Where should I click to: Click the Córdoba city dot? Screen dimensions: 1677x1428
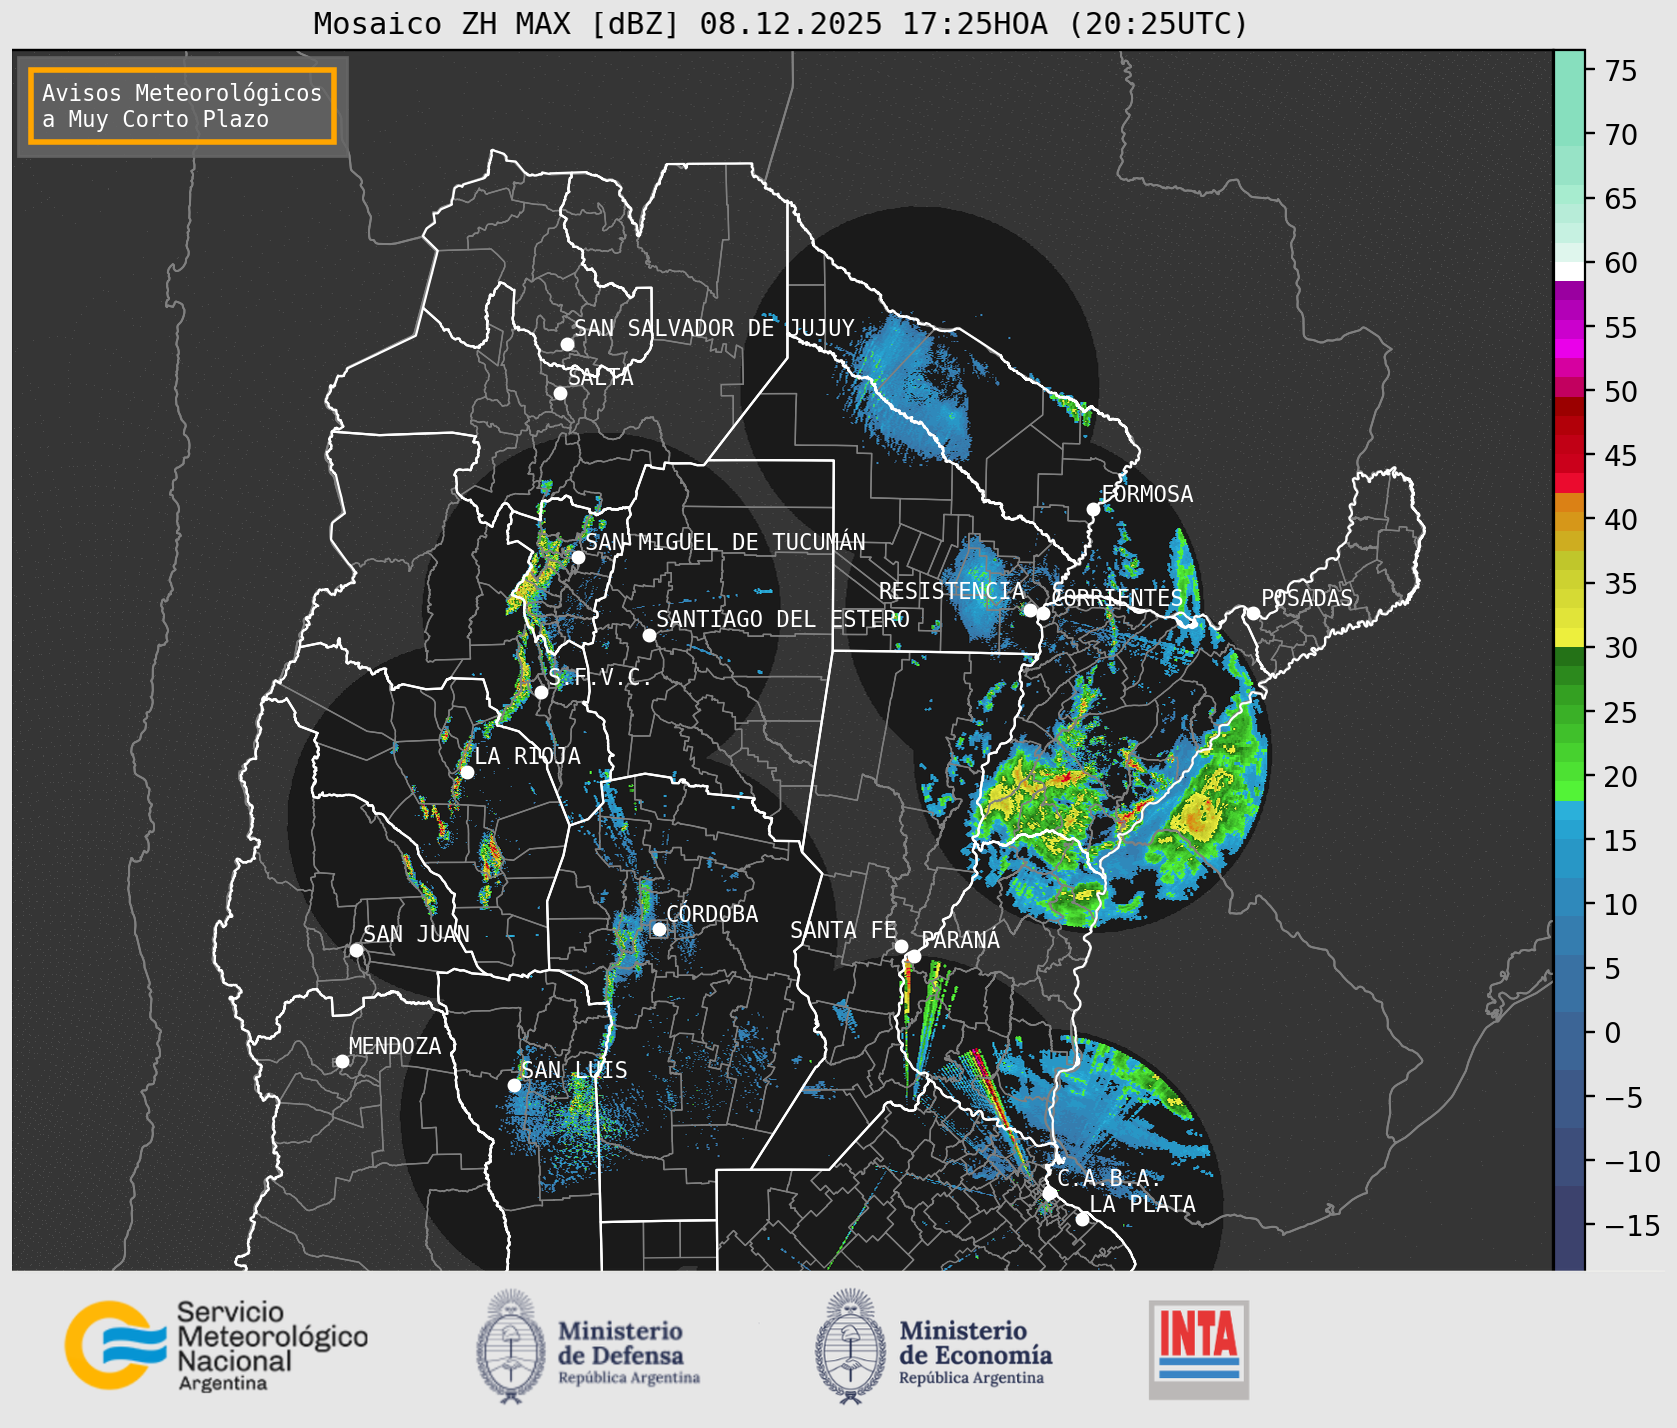tap(659, 929)
